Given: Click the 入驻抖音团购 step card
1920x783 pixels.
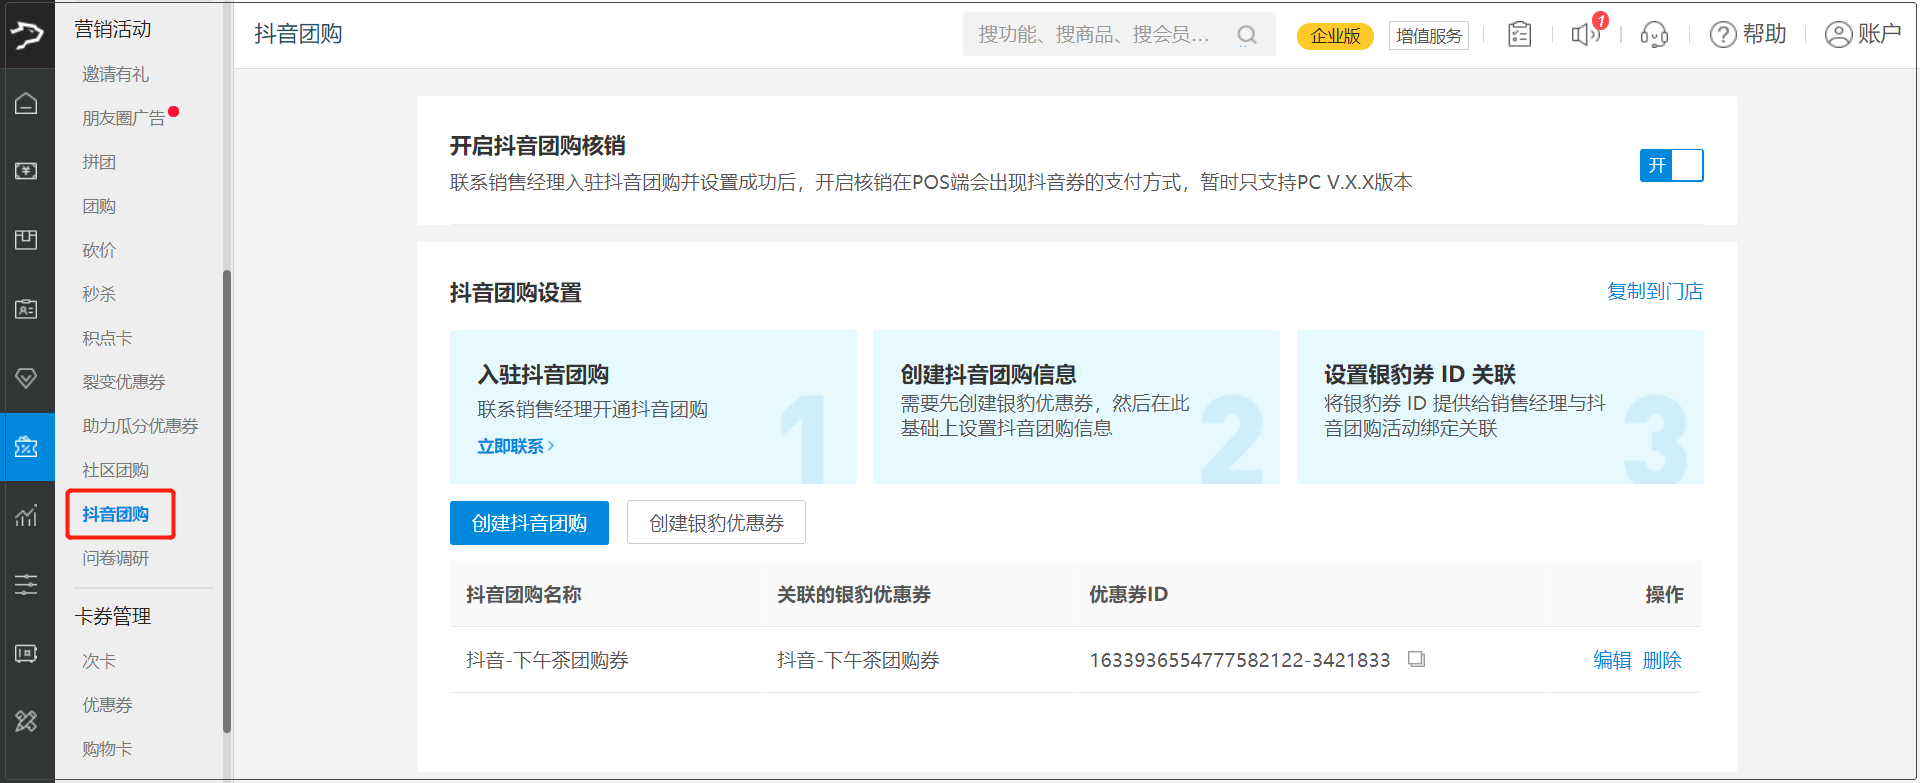Looking at the screenshot, I should coord(653,407).
